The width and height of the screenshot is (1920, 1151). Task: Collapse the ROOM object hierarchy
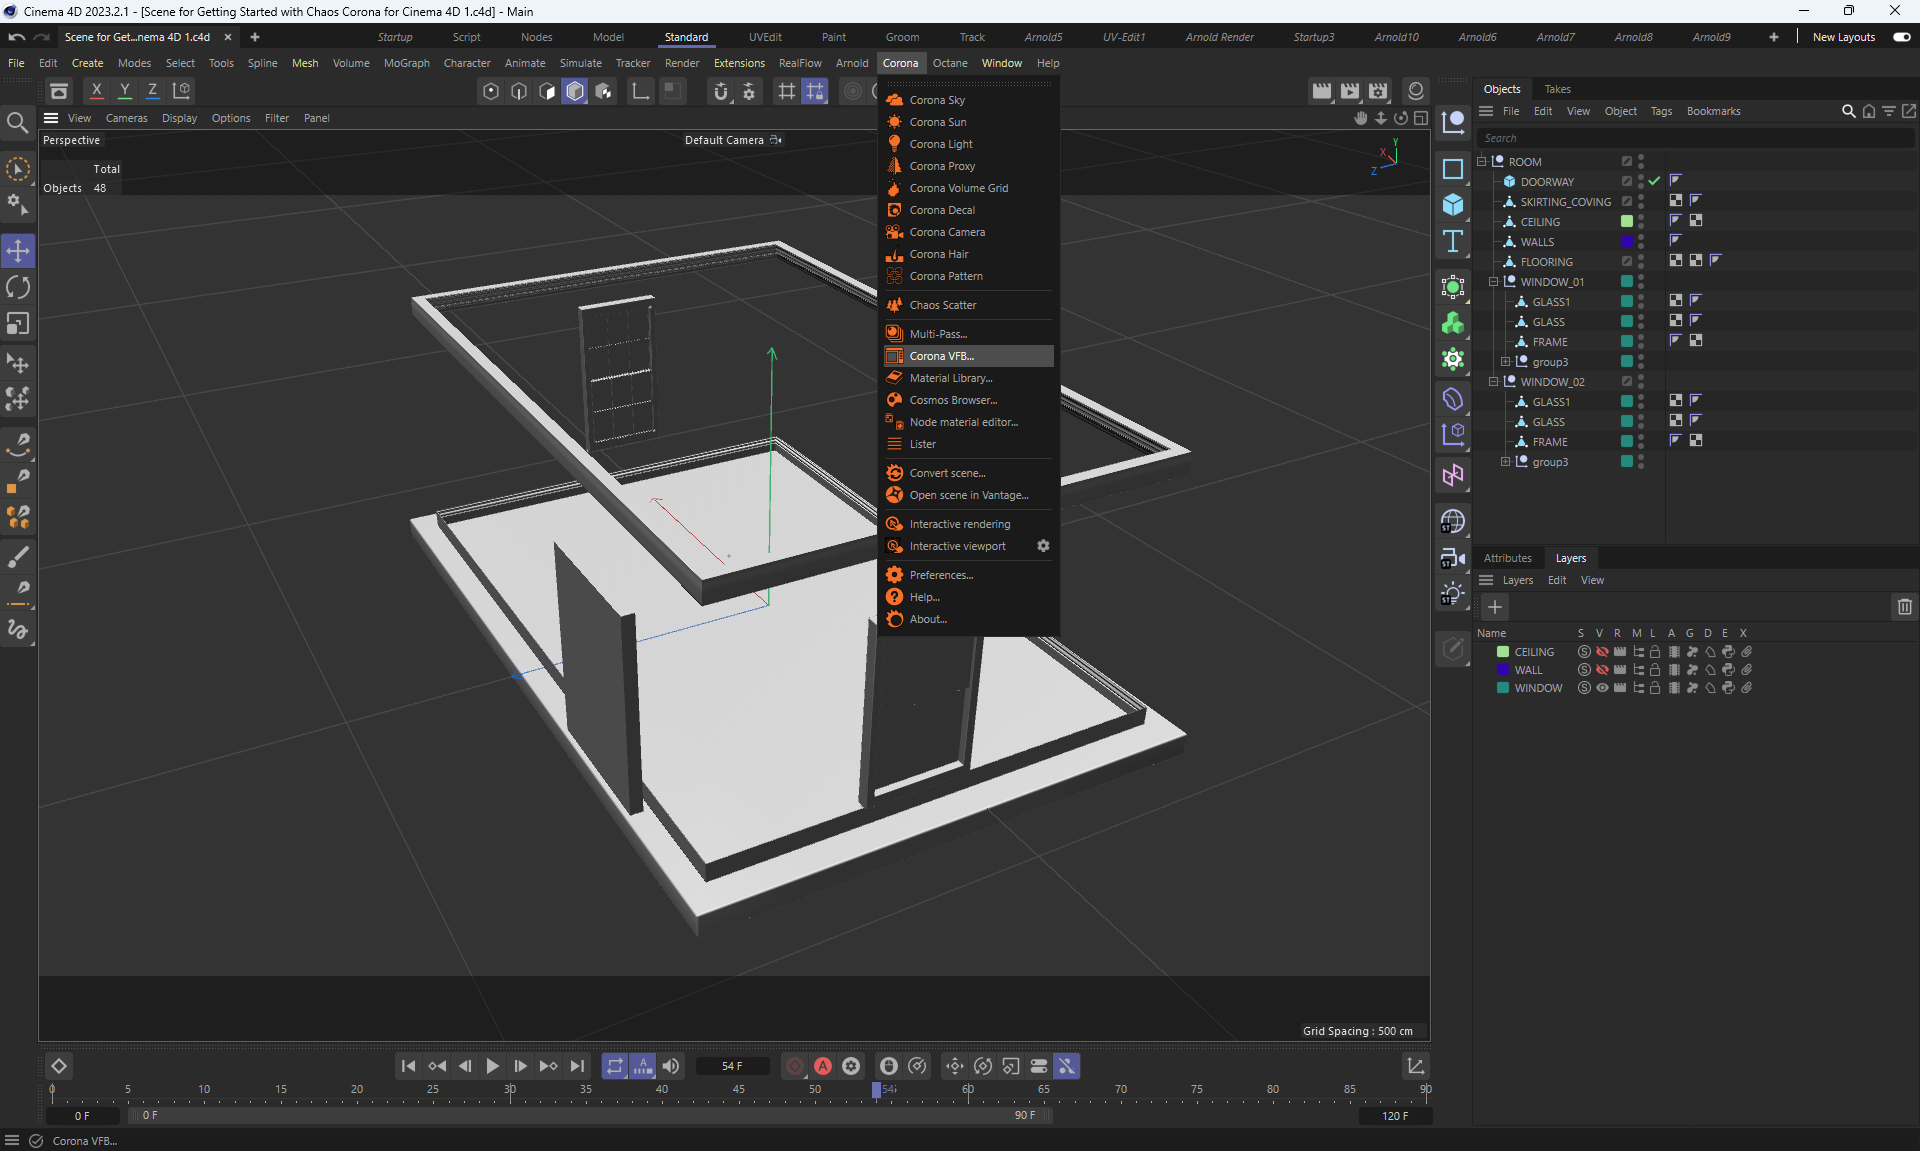[x=1481, y=161]
